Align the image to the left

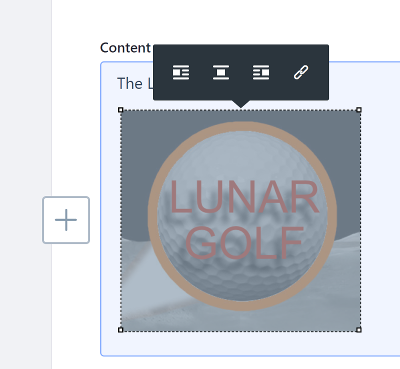181,72
